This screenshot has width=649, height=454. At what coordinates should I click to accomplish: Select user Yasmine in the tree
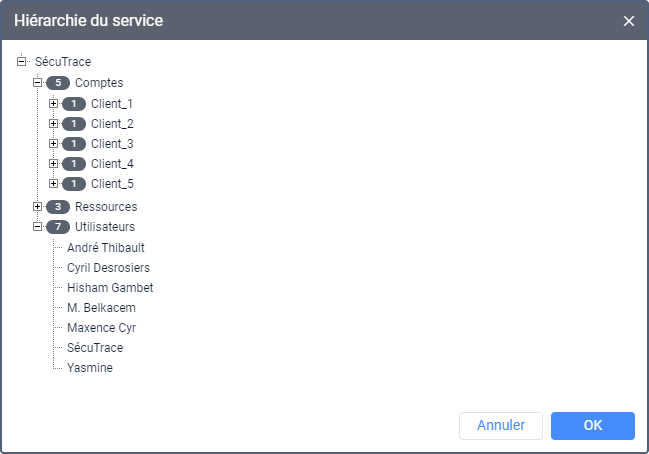(x=89, y=368)
